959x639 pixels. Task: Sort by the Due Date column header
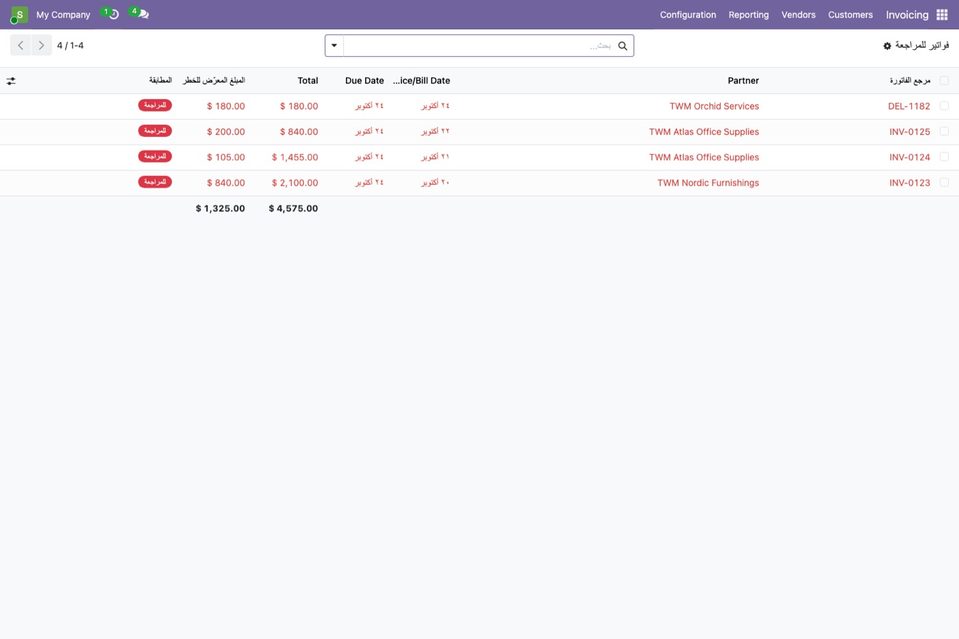365,81
